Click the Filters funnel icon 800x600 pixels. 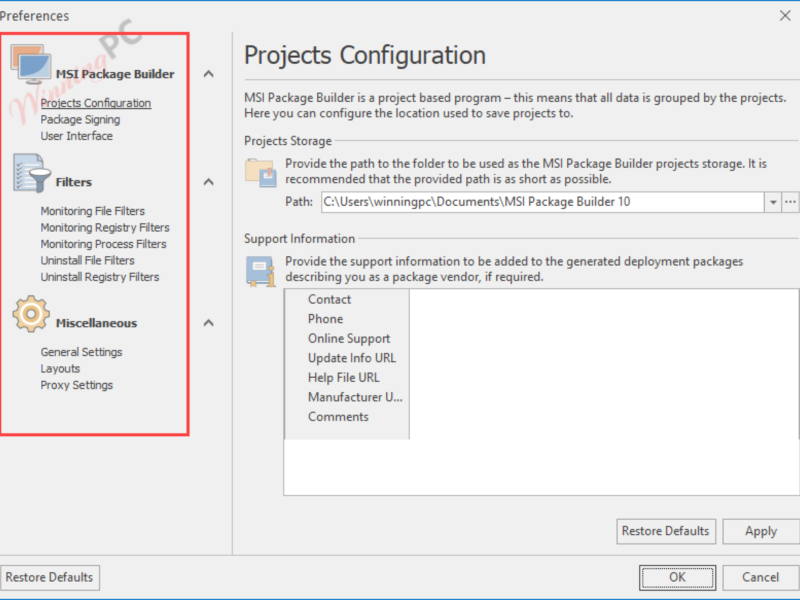pos(32,173)
